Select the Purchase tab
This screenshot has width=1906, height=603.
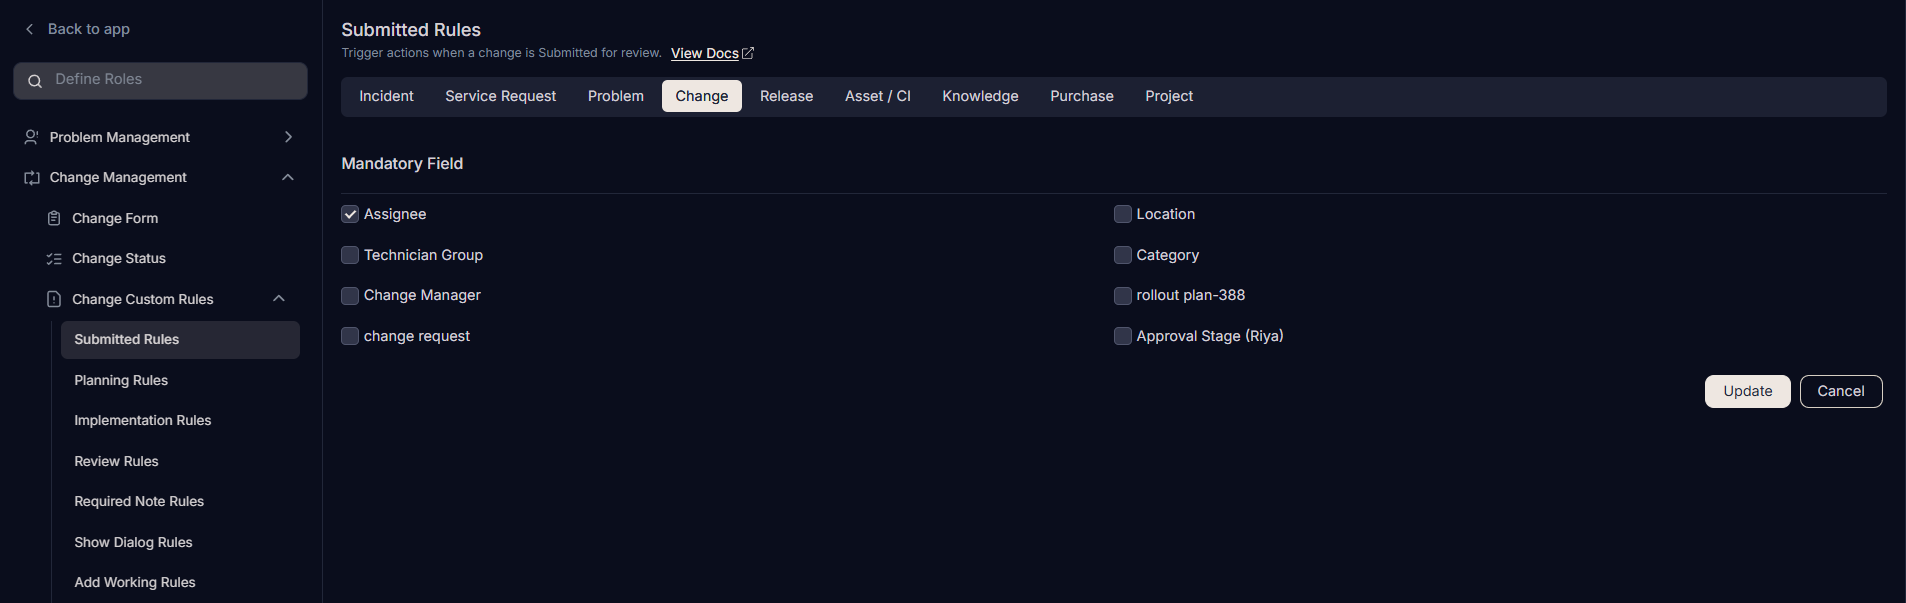pyautogui.click(x=1082, y=96)
